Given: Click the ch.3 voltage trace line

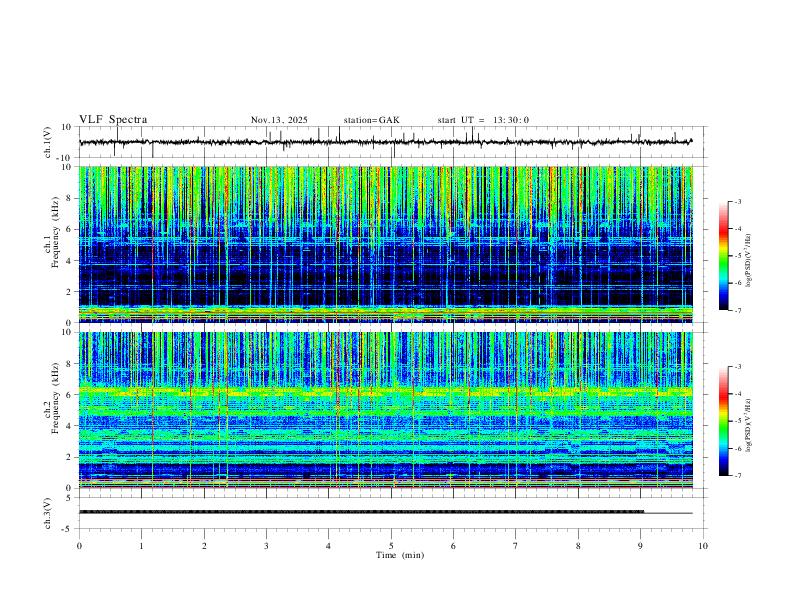Looking at the screenshot, I should [385, 512].
